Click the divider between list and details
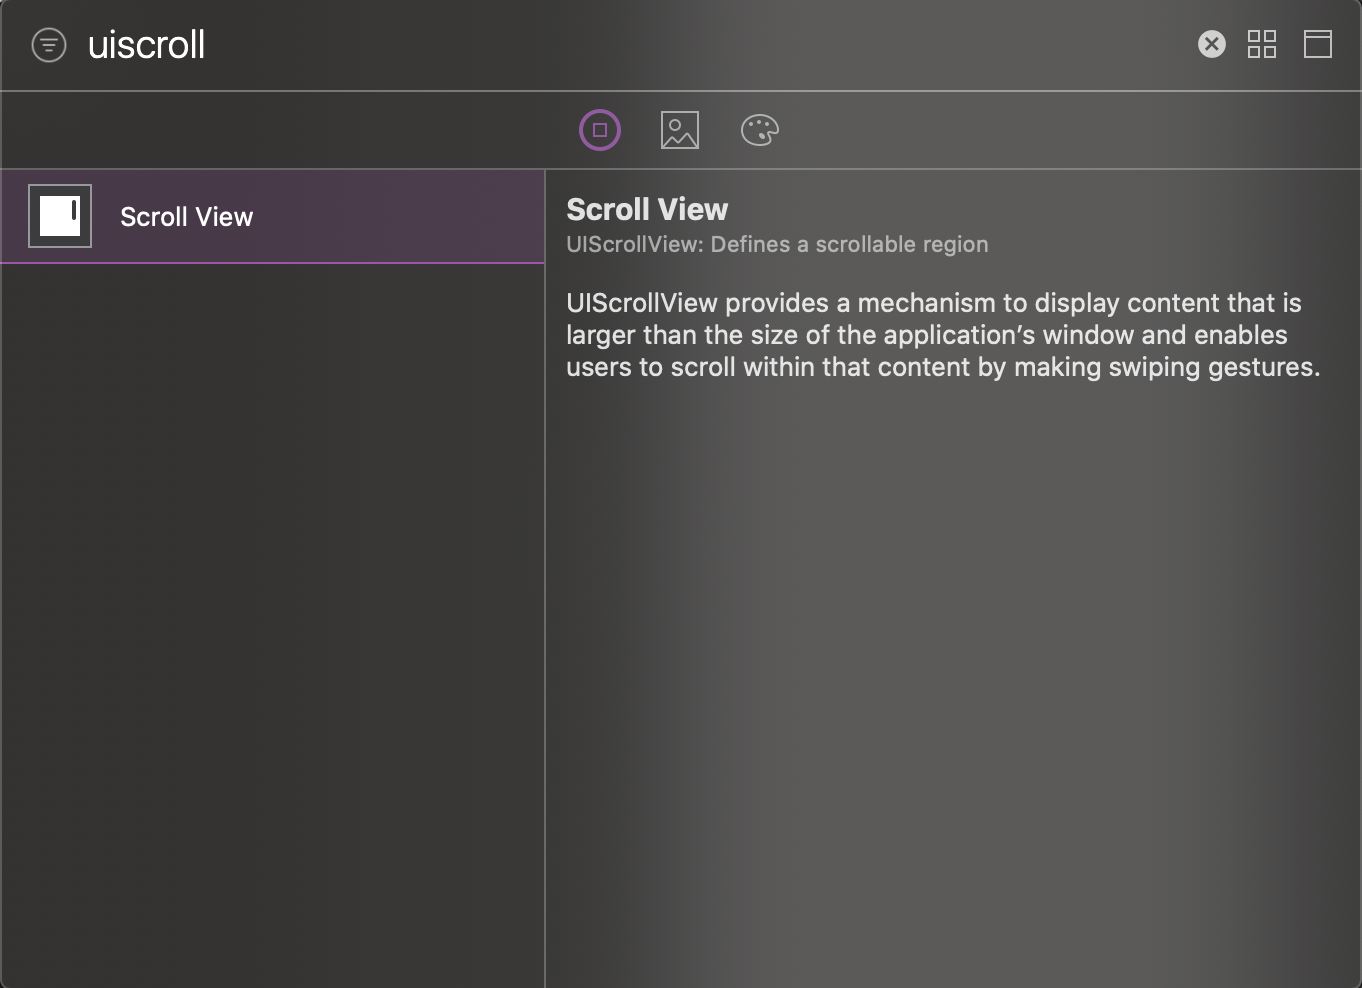Screen dimensions: 1362x988 point(545,578)
